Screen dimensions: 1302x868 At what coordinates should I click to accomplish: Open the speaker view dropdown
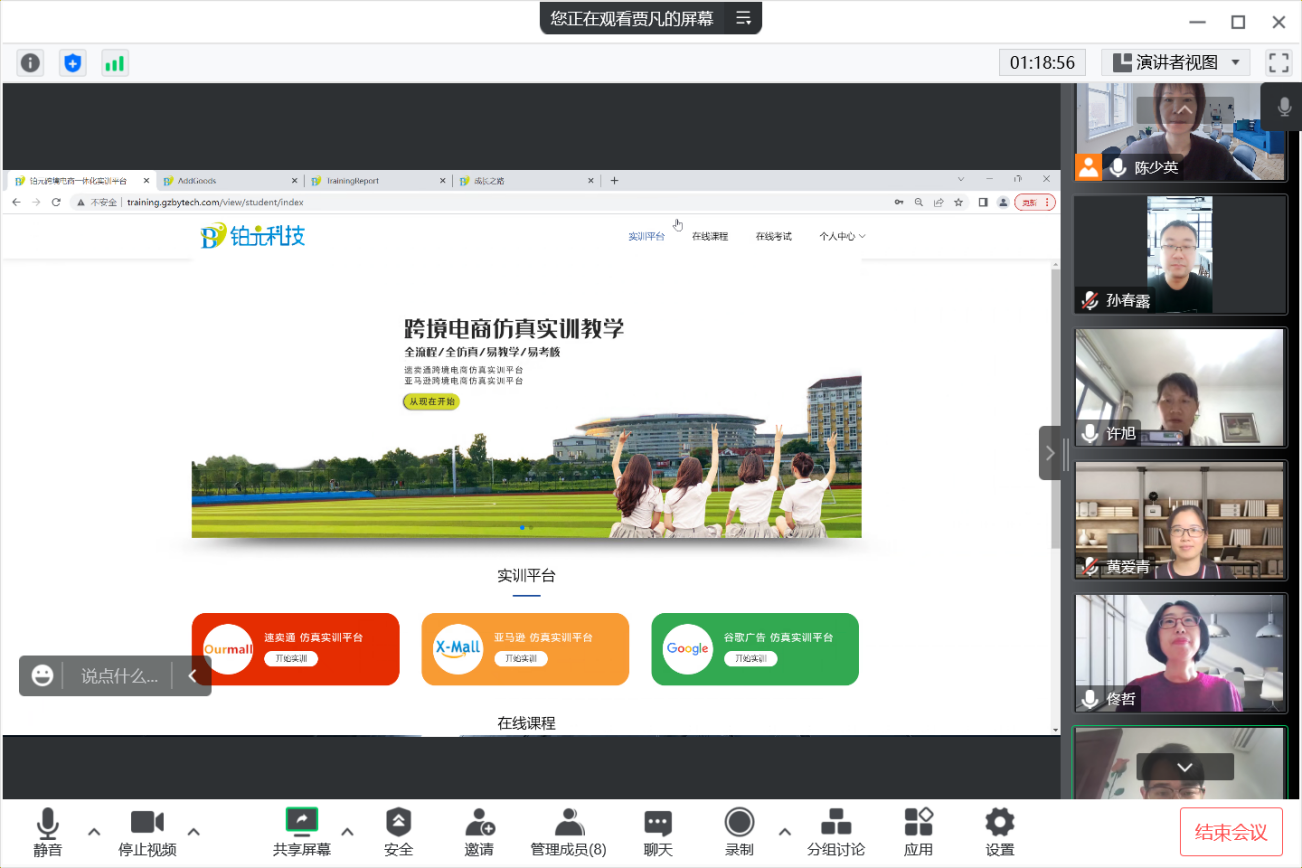coord(1176,63)
